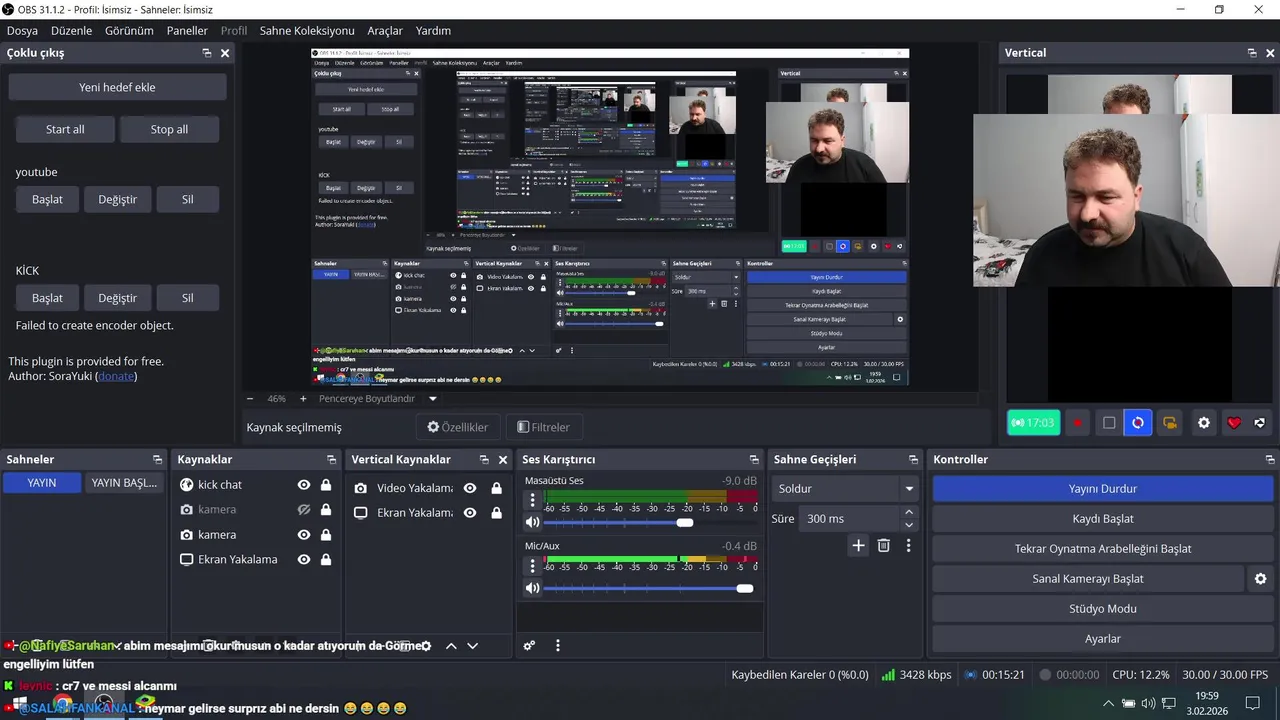Image resolution: width=1280 pixels, height=720 pixels.
Task: Start recording with Vertical panel red dot icon
Action: pos(1077,423)
